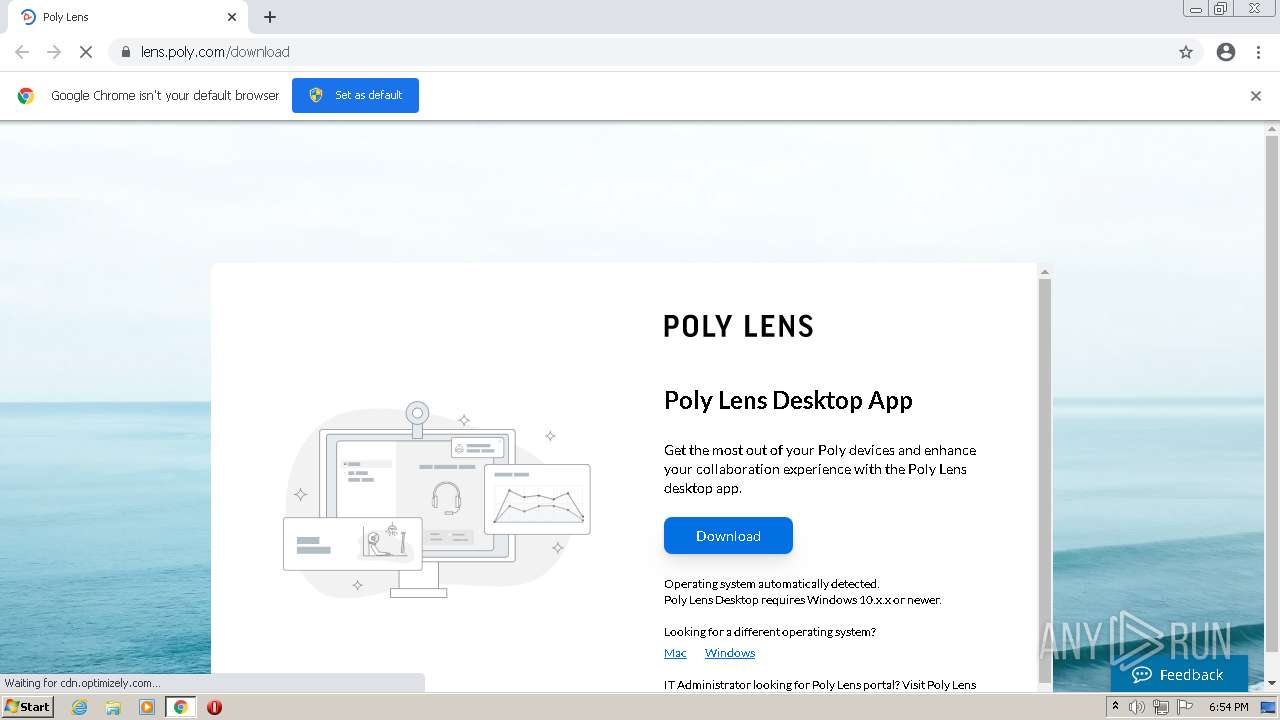Select the Poly Lens tab
Viewport: 1280px width, 720px height.
coord(128,17)
